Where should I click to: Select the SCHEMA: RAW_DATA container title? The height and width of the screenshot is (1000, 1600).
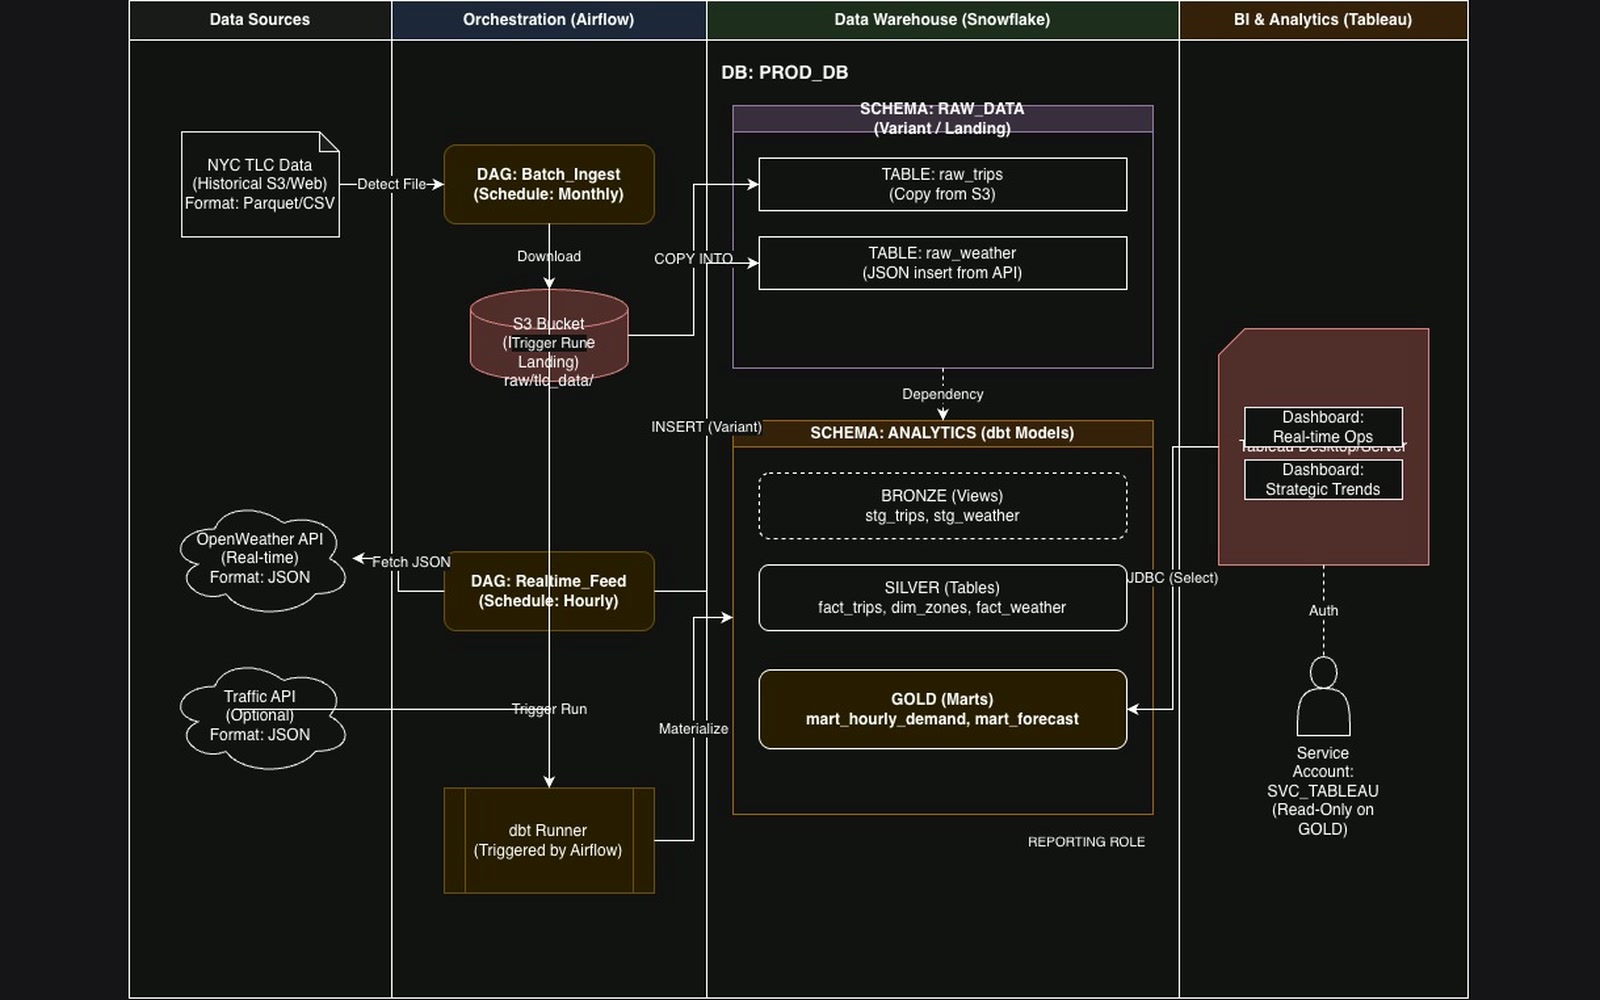943,118
